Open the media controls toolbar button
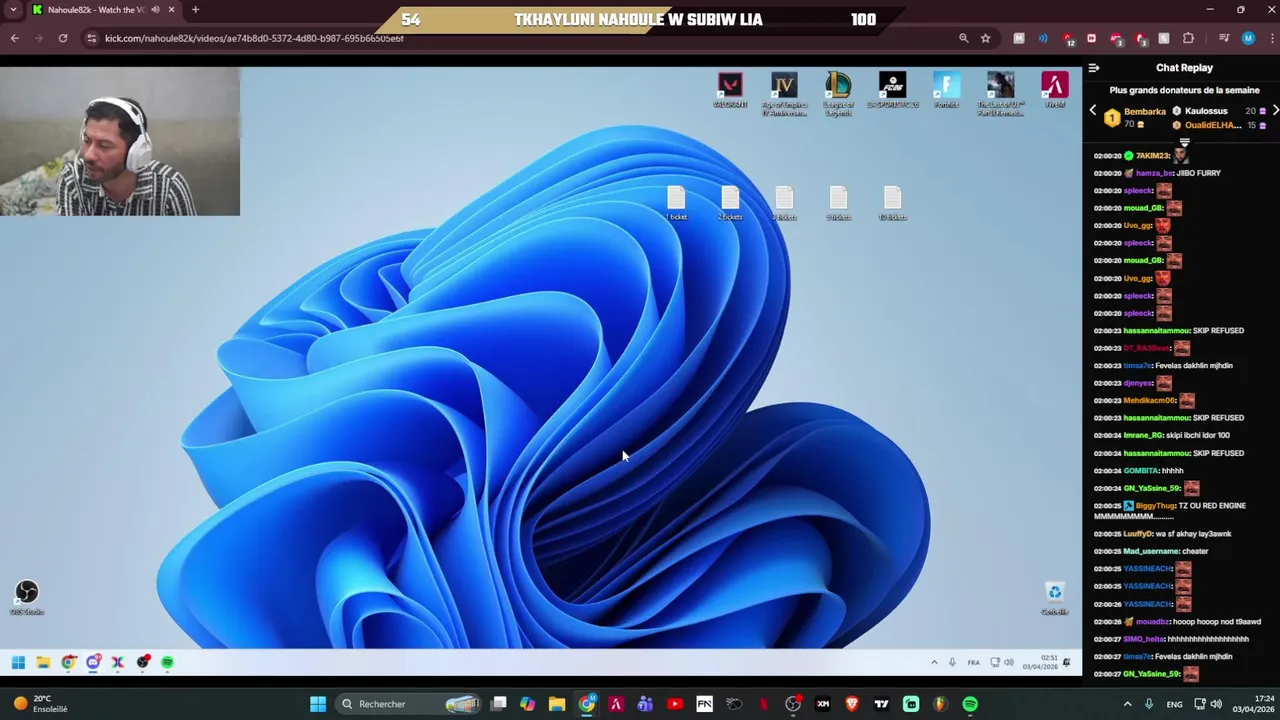Screen dimensions: 1280x720 [1223, 38]
